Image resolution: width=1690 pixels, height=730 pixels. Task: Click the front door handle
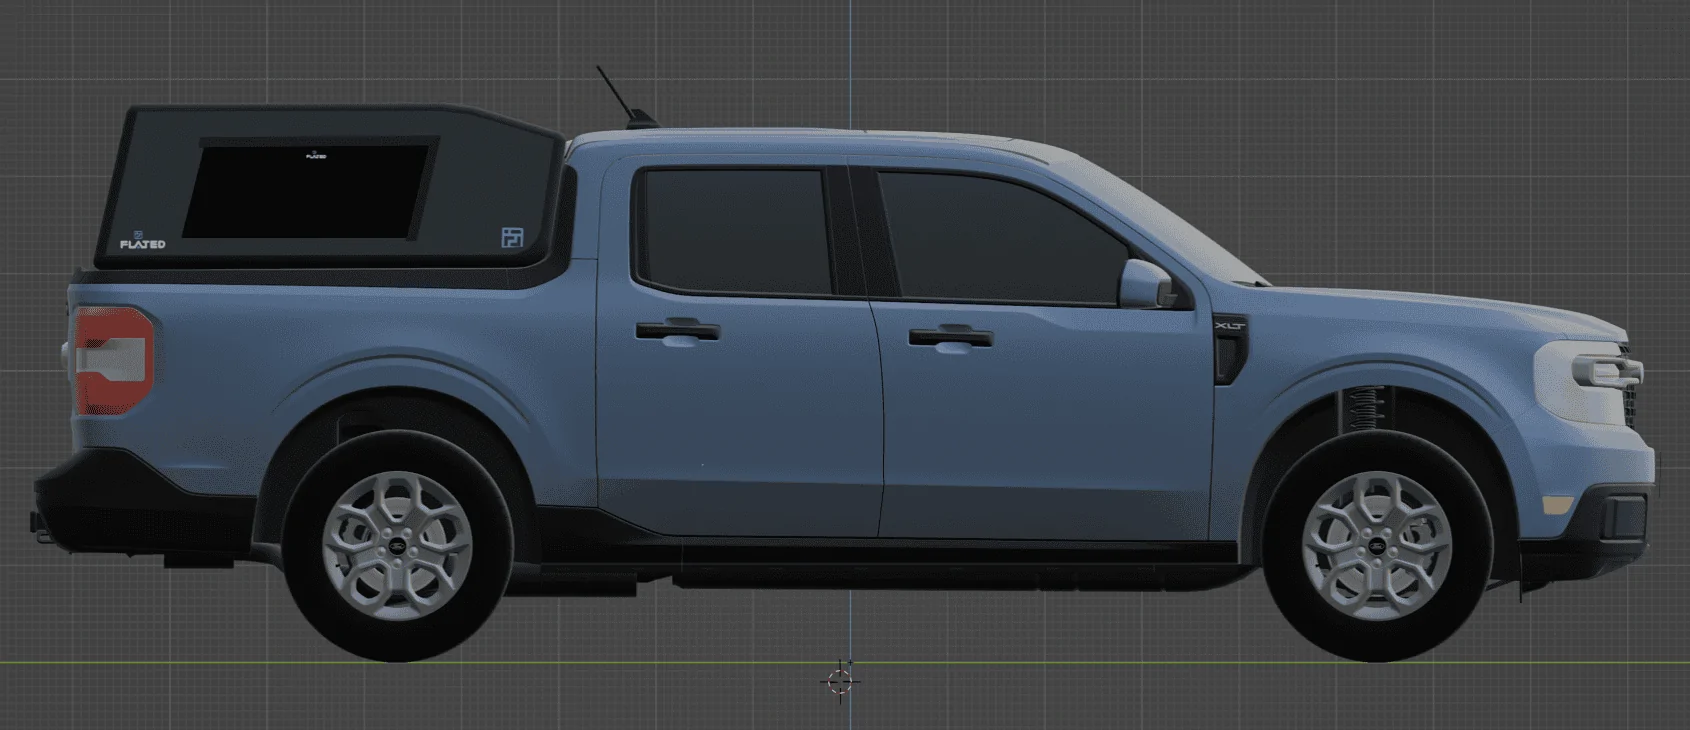pyautogui.click(x=951, y=336)
